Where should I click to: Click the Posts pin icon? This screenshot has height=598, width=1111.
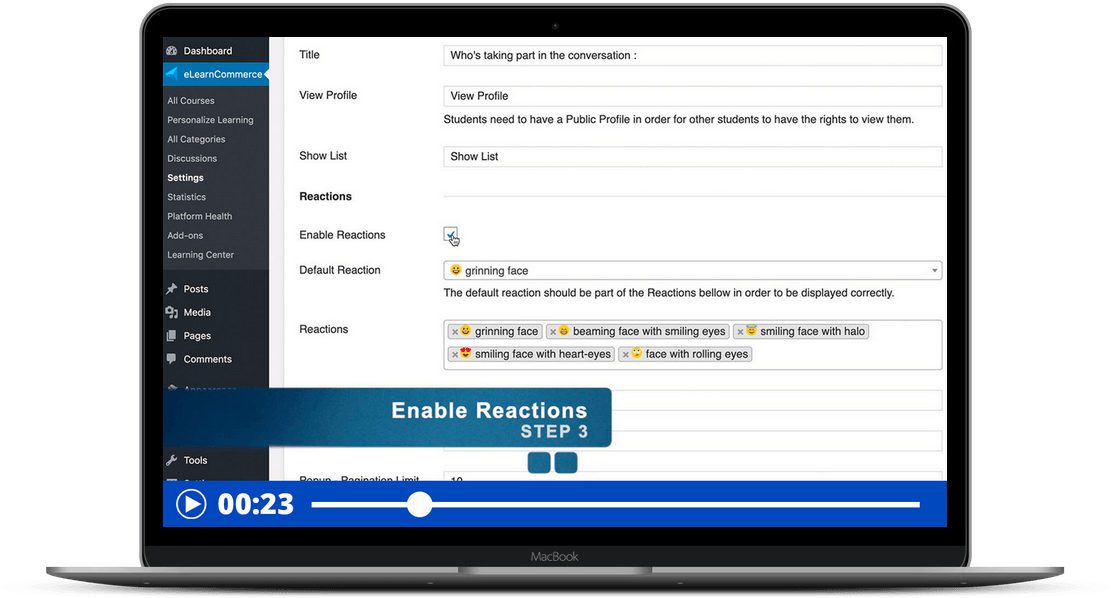pos(172,289)
